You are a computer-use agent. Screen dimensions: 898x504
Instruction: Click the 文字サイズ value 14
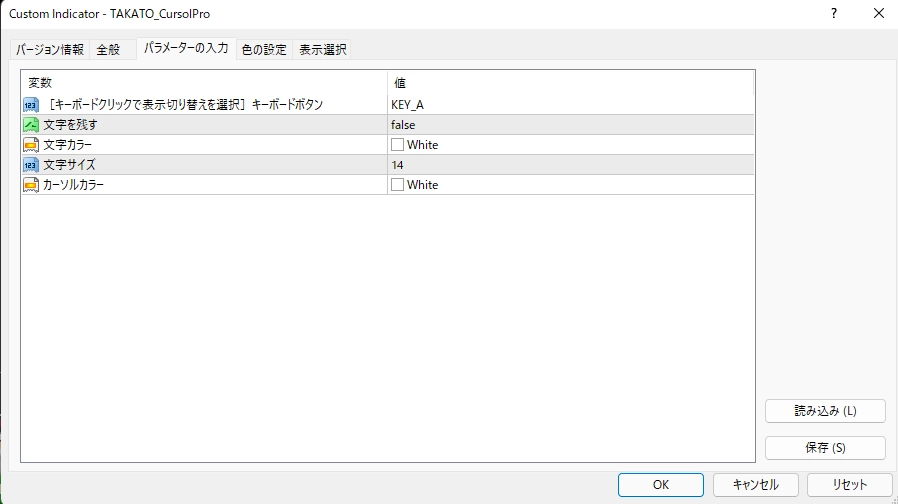[398, 164]
